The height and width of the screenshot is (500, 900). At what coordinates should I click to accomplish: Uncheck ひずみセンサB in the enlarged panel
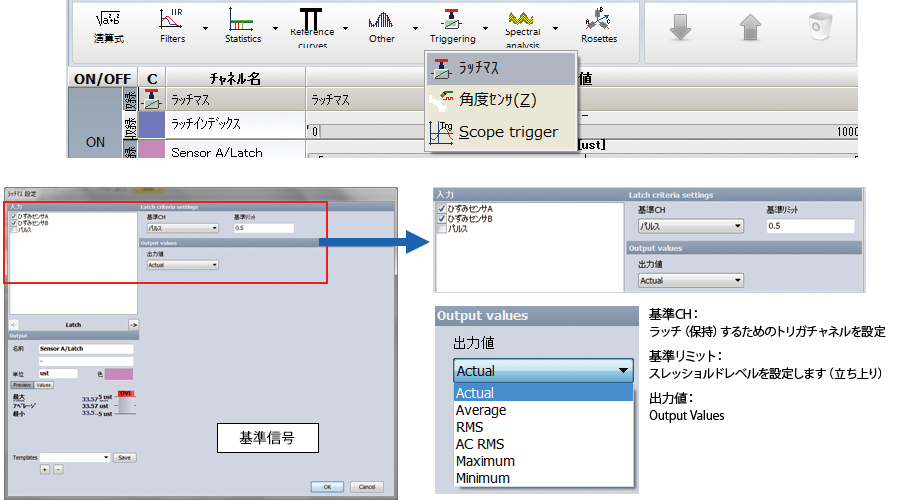click(441, 219)
